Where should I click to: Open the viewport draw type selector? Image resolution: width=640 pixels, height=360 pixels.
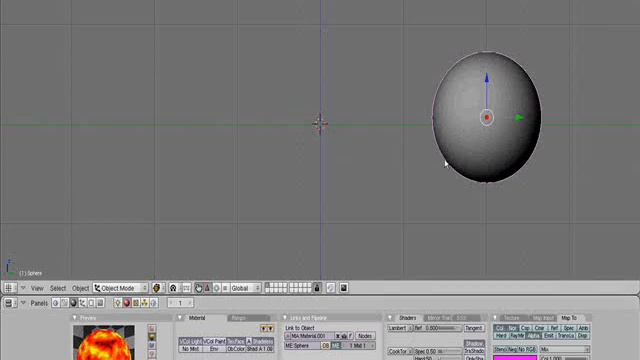point(157,288)
